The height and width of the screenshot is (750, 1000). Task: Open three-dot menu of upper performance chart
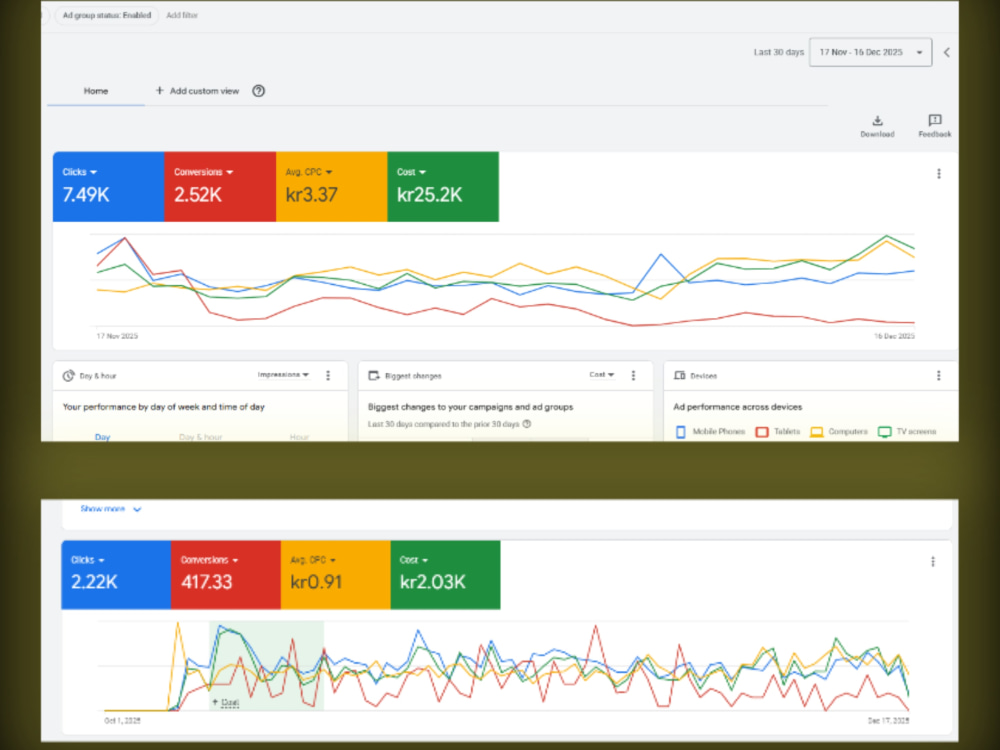pyautogui.click(x=939, y=173)
